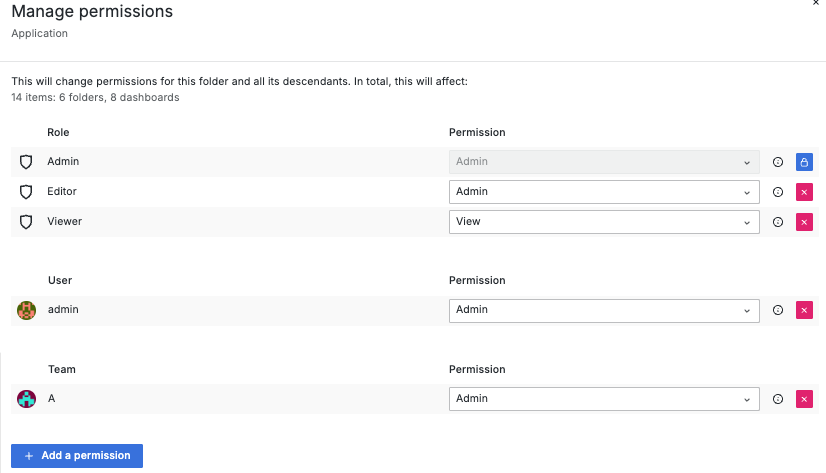Click the info icon for Admin role
Screen dimensions: 826x473
(778, 162)
